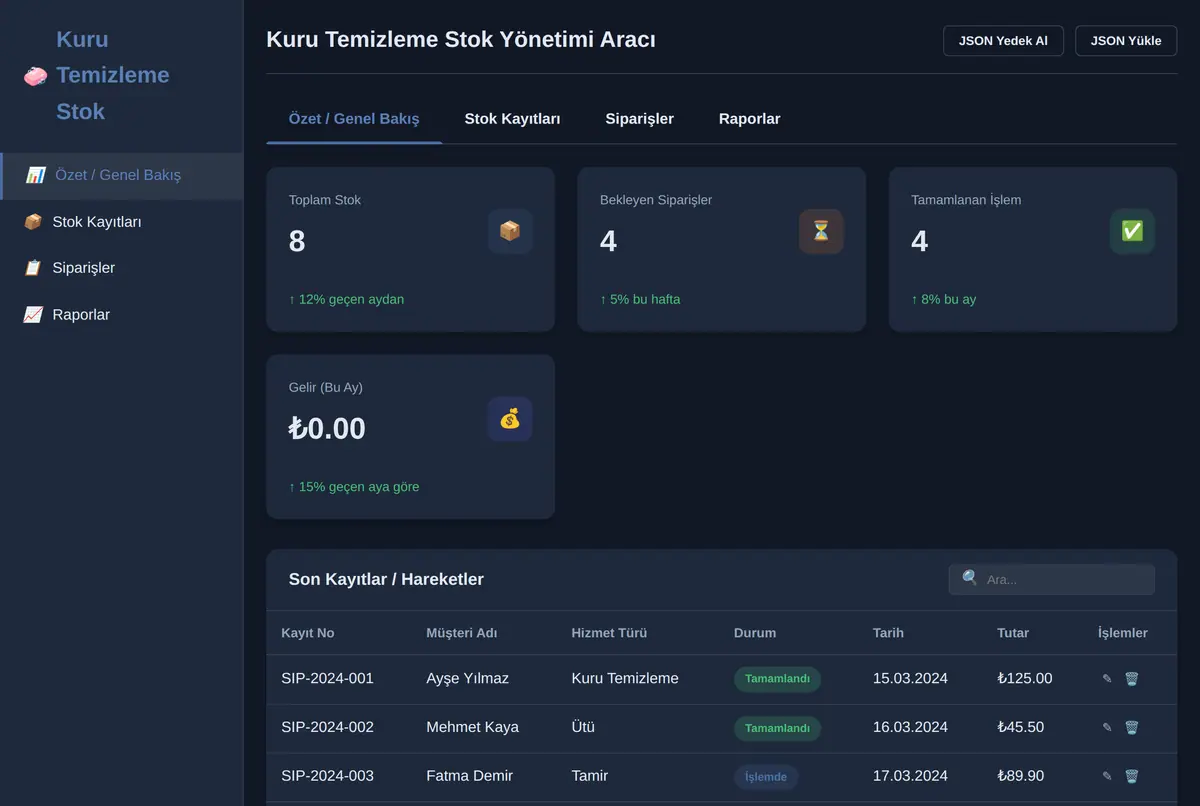Image resolution: width=1200 pixels, height=806 pixels.
Task: Click the money bag icon on Gelir card
Action: (x=510, y=419)
